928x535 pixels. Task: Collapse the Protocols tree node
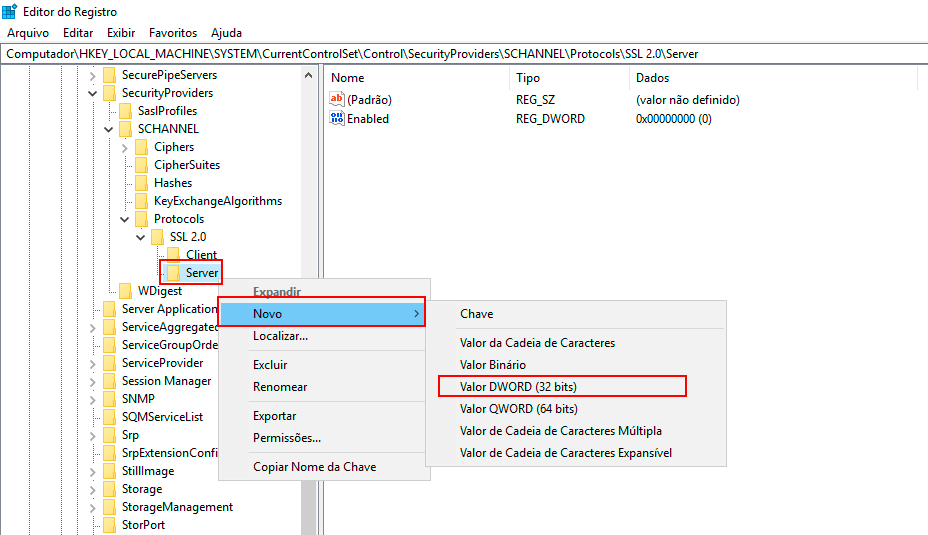(124, 220)
